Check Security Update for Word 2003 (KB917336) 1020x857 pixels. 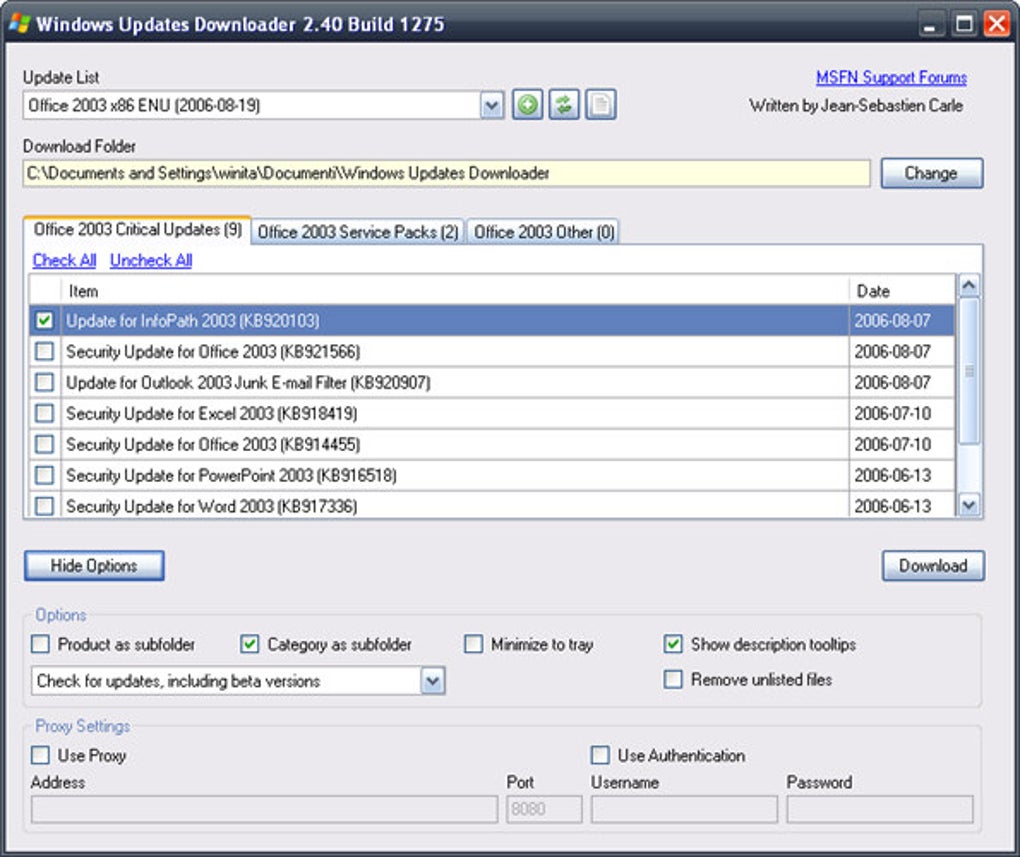pos(44,506)
